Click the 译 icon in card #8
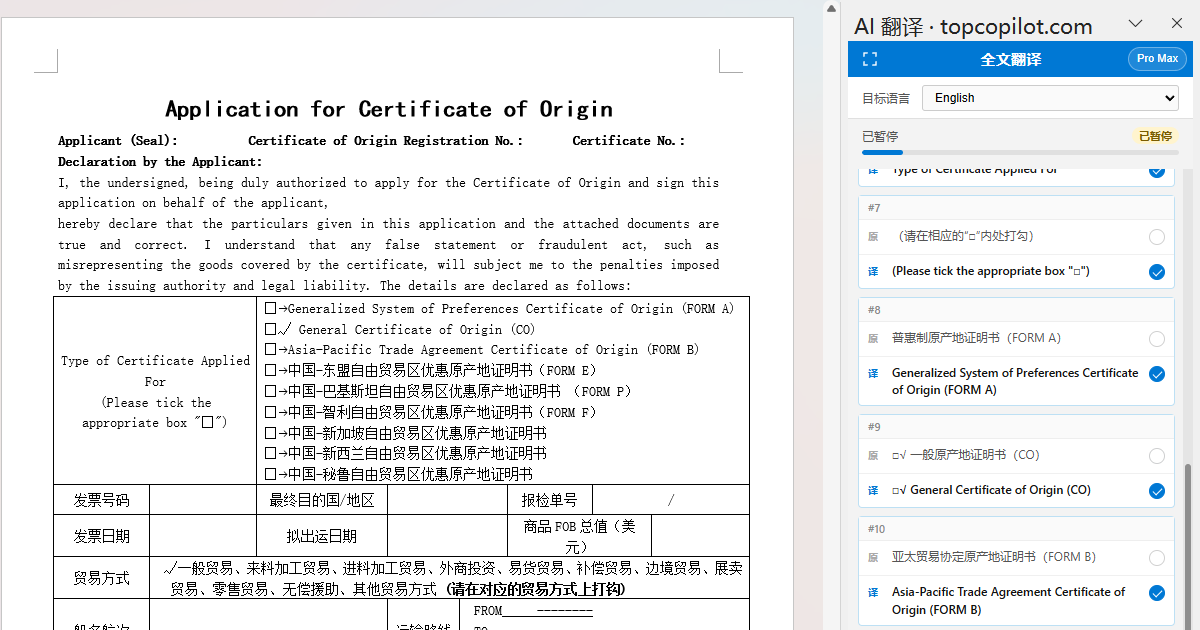Screen dimensions: 1200x630 (873, 373)
